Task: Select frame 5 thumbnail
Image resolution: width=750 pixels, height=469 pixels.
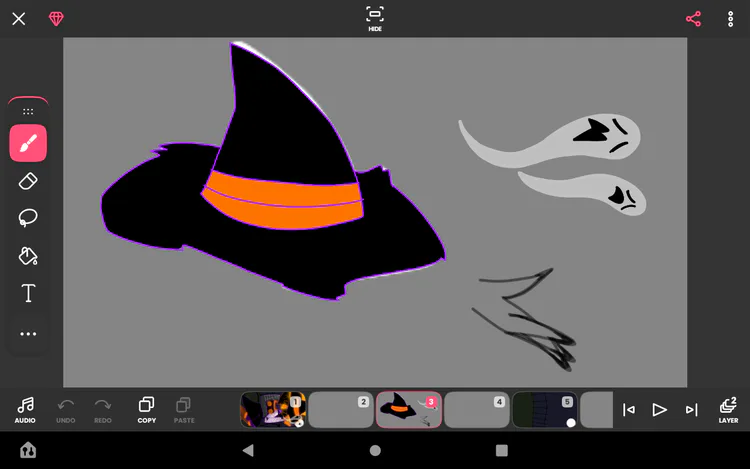Action: click(x=545, y=410)
